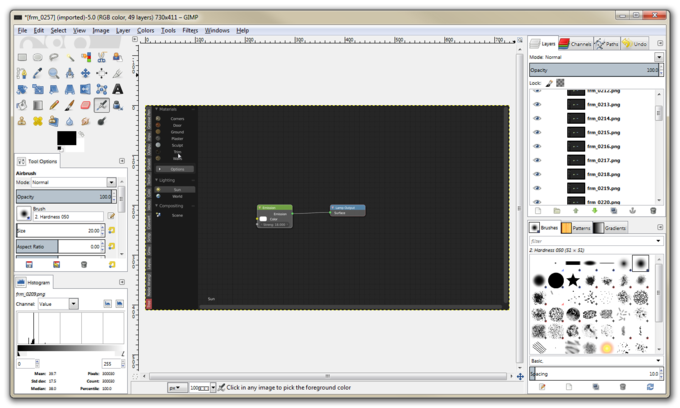Screen dimensions: 680x408
Task: Select the Dodge/Burn tool
Action: pyautogui.click(x=101, y=121)
